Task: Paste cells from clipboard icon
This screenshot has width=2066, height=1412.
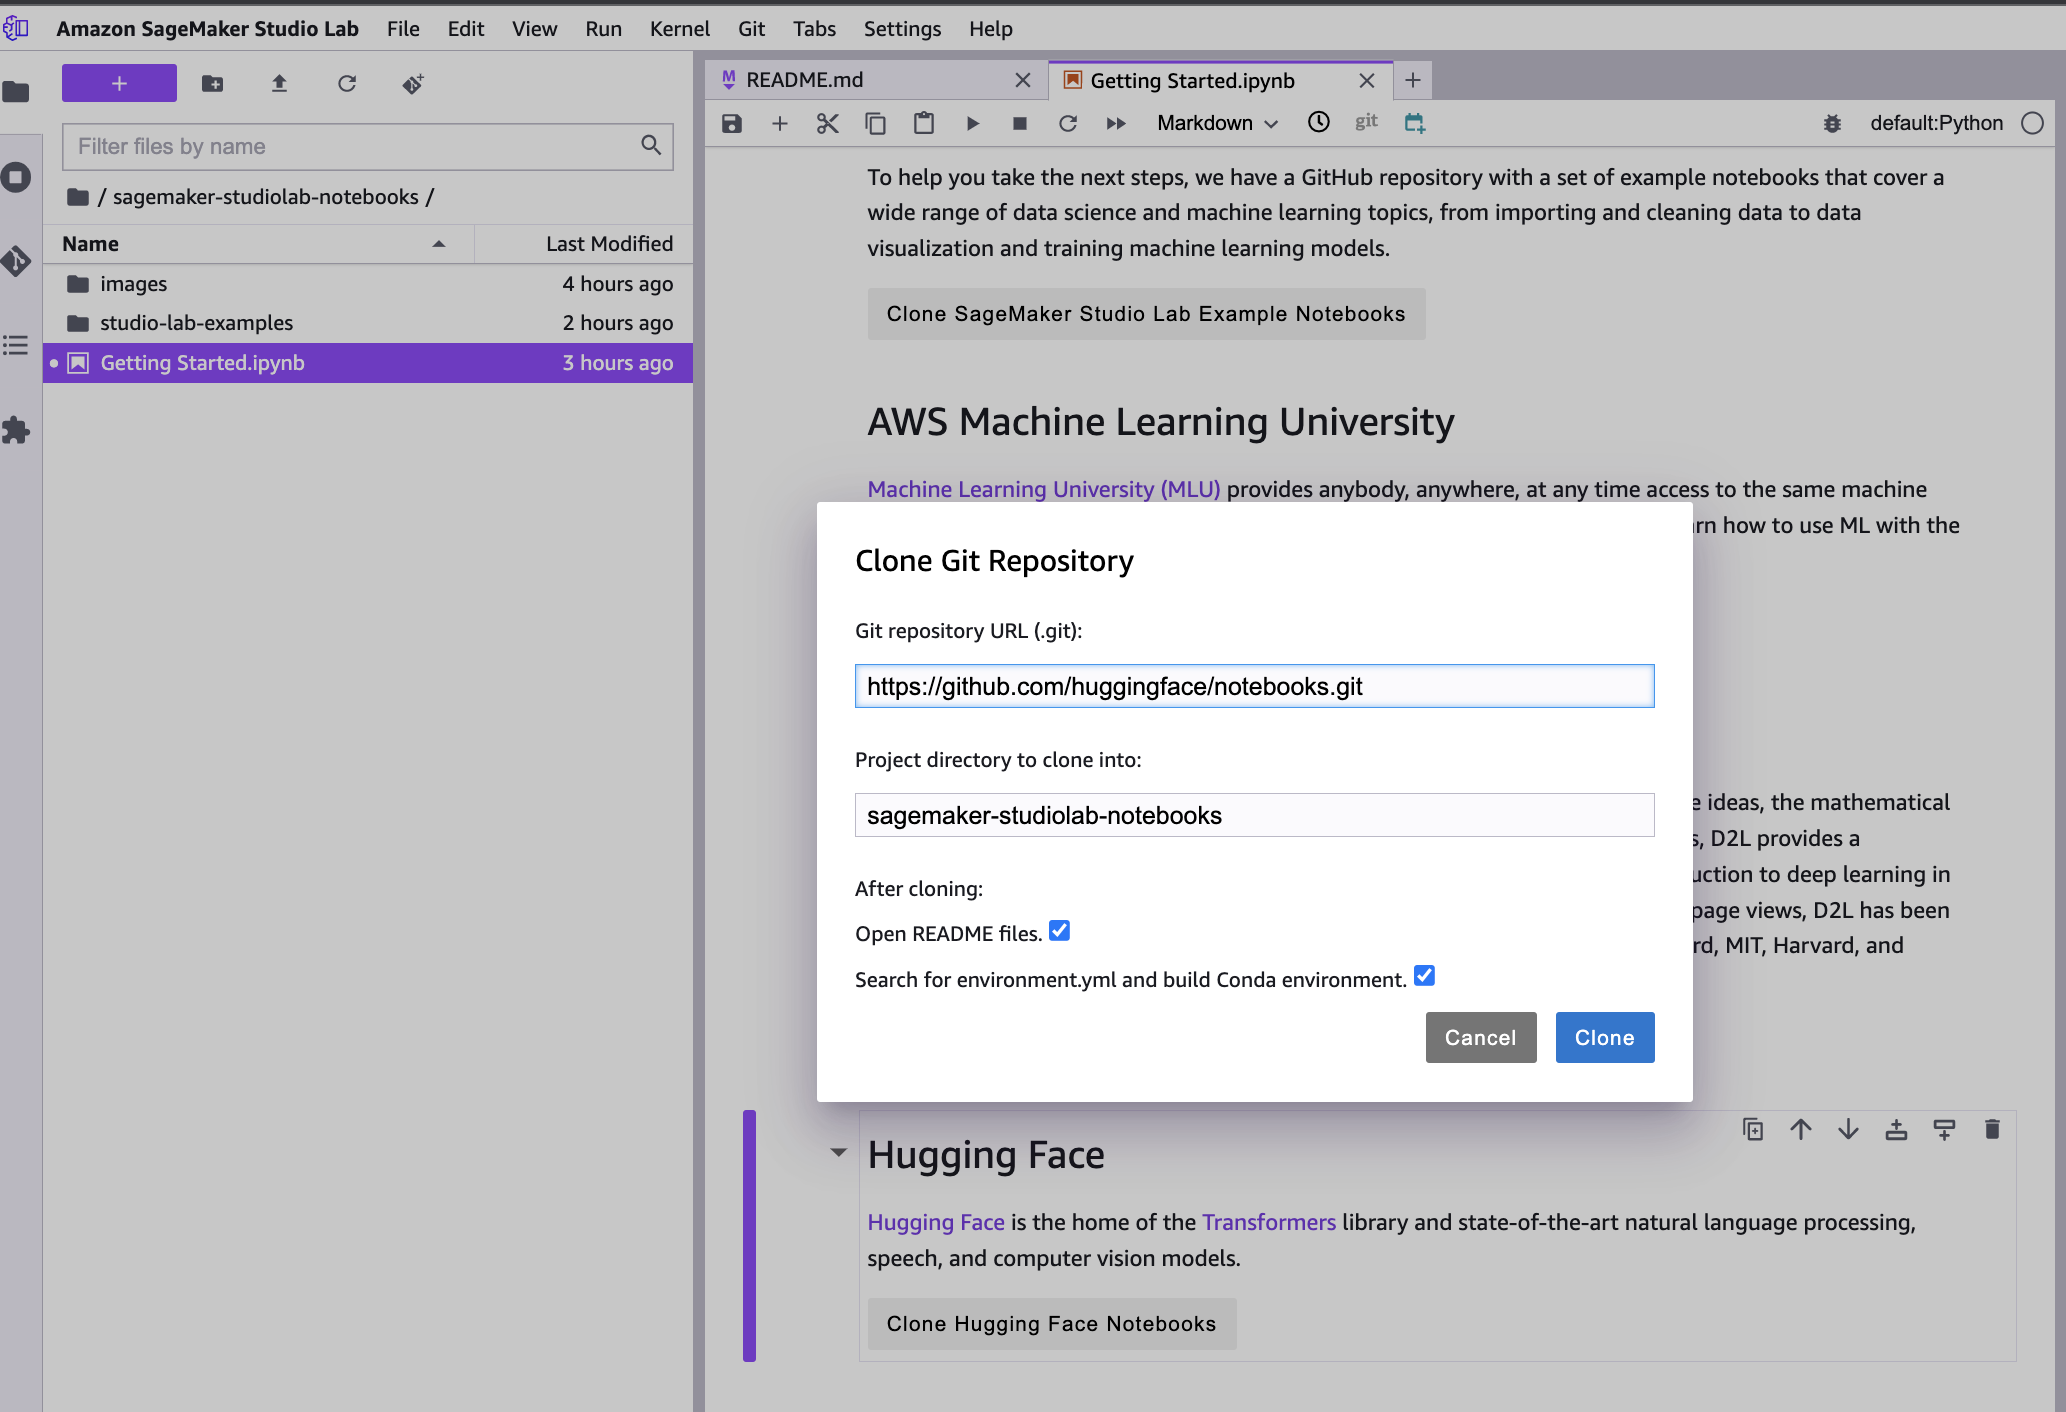Action: coord(924,123)
